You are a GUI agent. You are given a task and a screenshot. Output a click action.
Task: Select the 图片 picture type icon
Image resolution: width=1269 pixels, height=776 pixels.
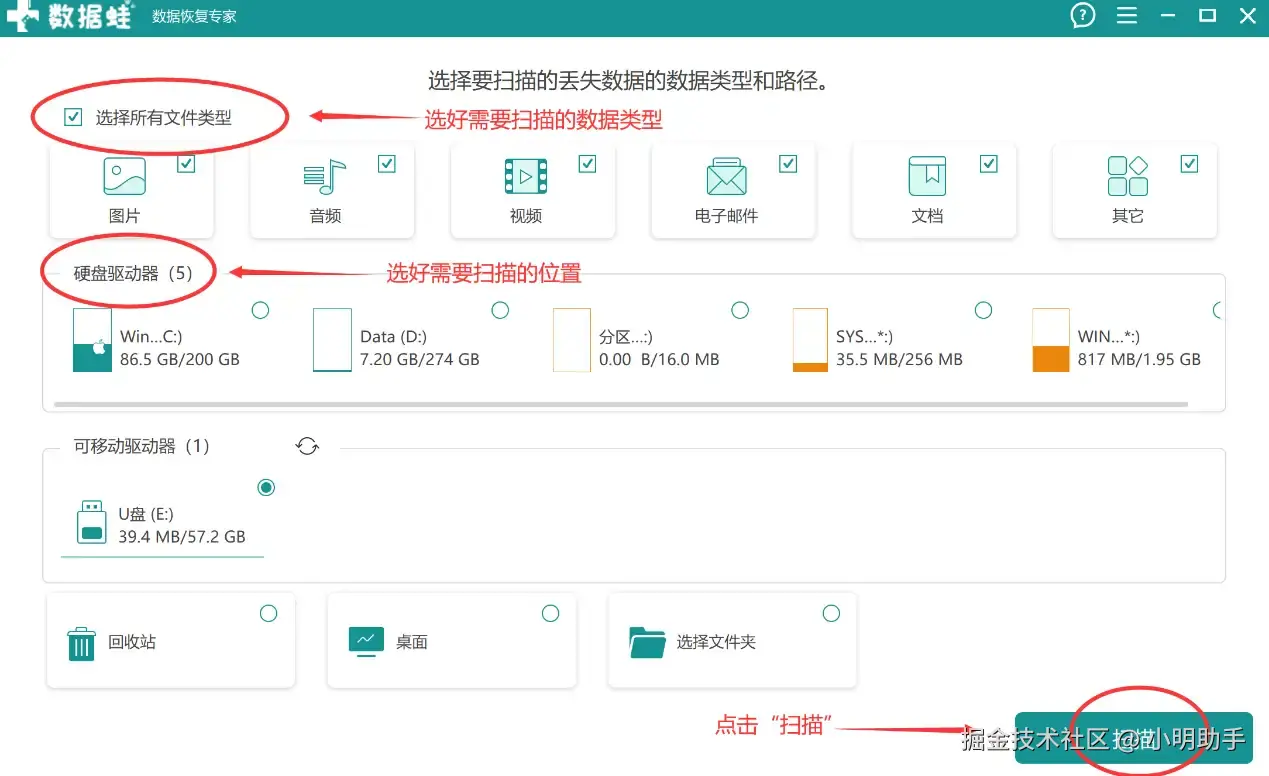point(124,176)
